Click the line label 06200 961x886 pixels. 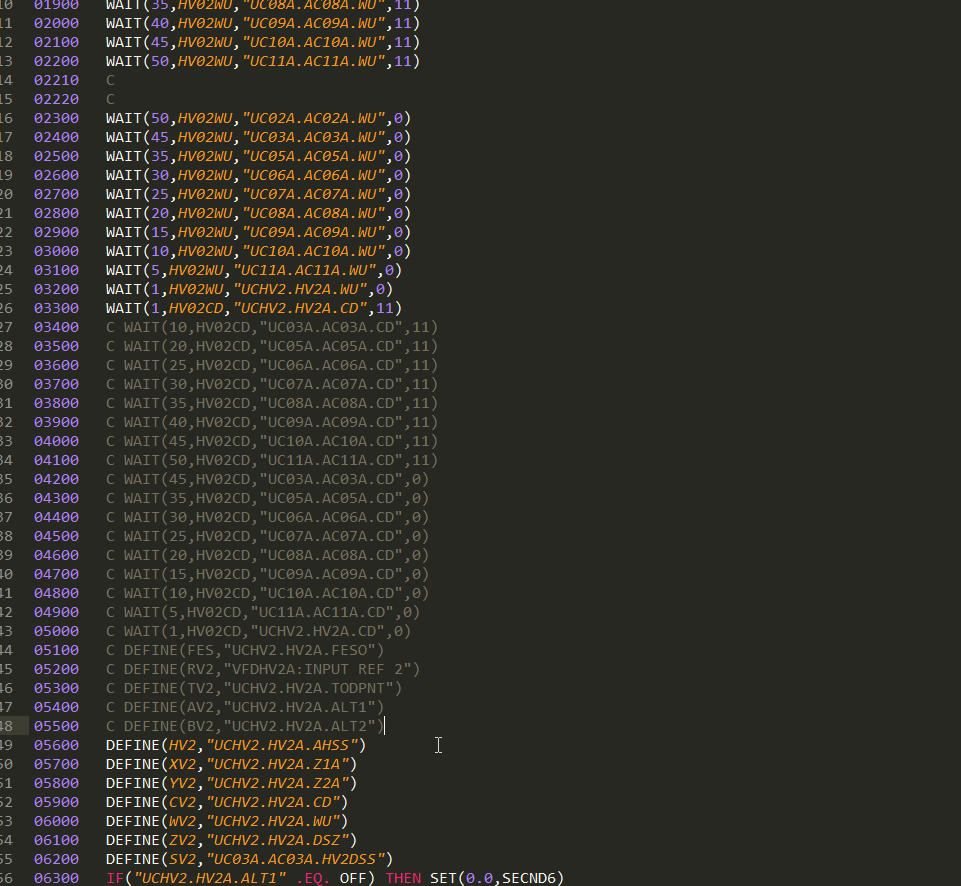[56, 859]
